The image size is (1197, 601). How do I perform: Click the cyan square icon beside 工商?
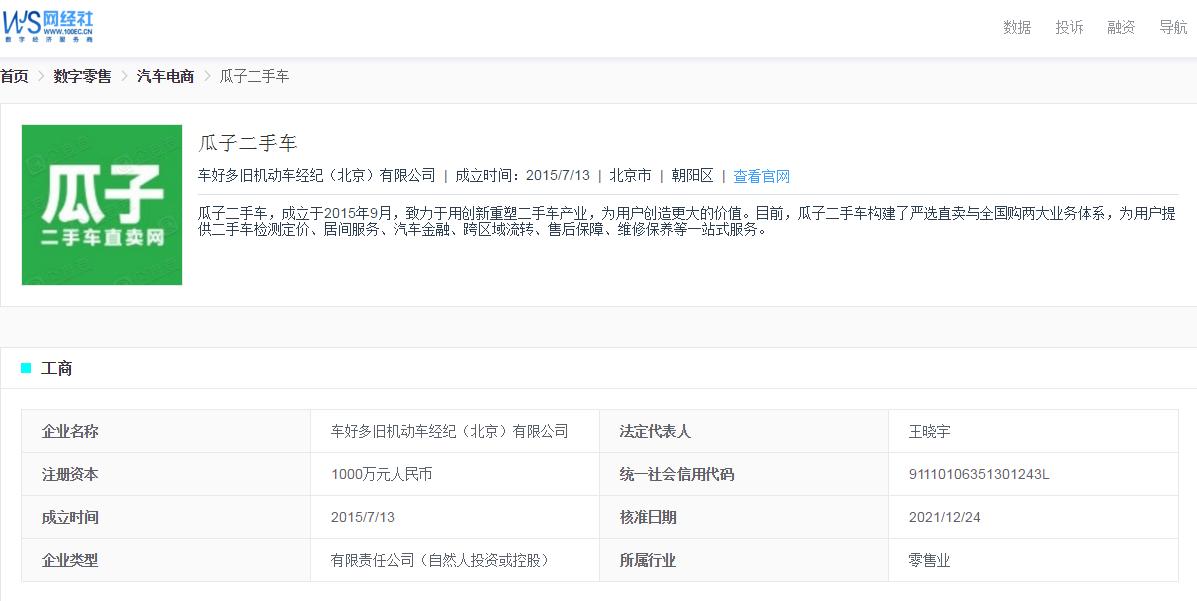(26, 368)
